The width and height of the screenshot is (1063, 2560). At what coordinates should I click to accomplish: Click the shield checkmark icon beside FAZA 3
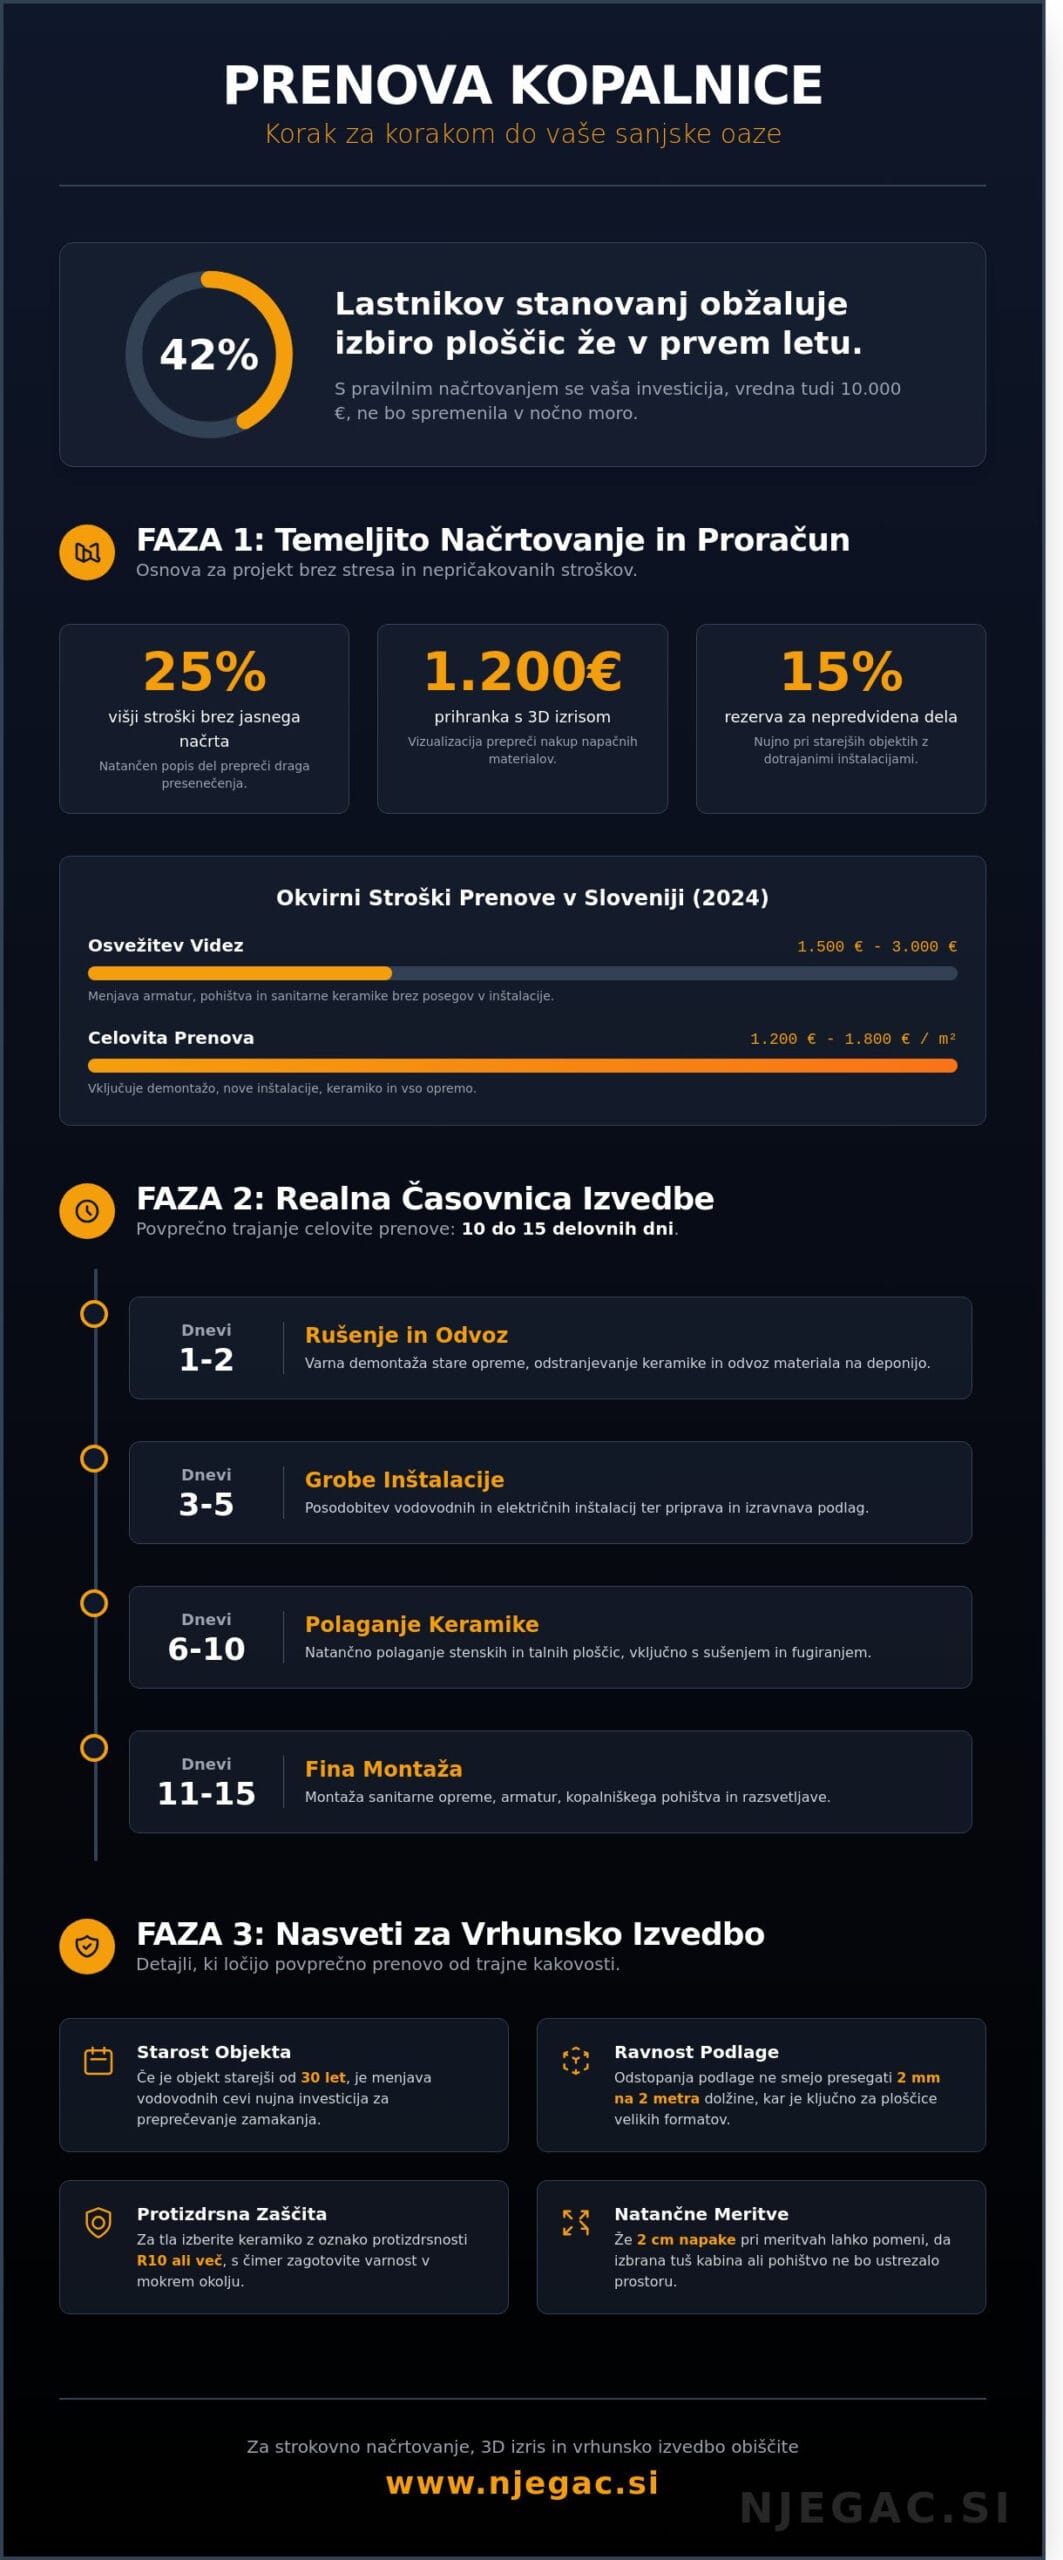point(87,1946)
